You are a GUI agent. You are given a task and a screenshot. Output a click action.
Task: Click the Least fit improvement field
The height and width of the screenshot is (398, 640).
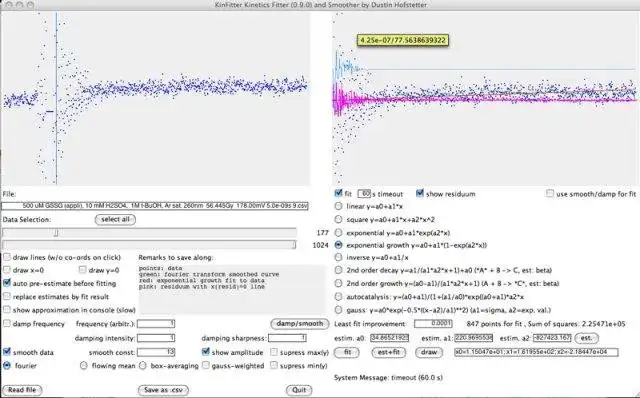click(x=433, y=324)
